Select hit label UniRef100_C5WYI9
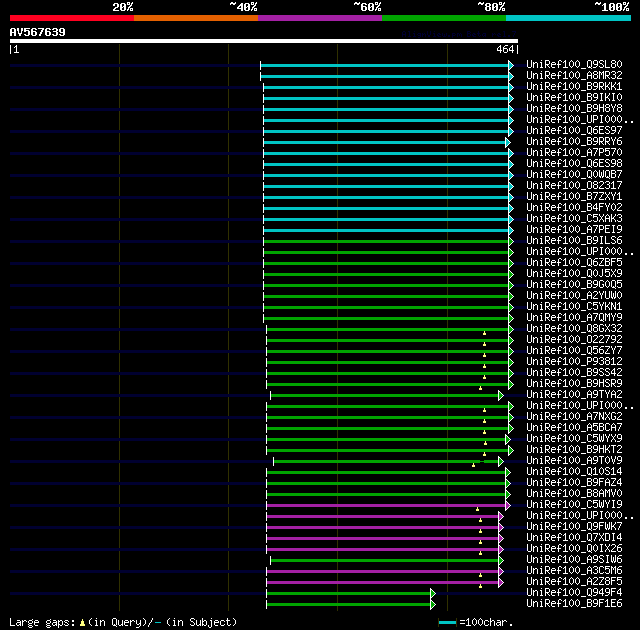Viewport: 640px width, 630px height. (x=574, y=505)
